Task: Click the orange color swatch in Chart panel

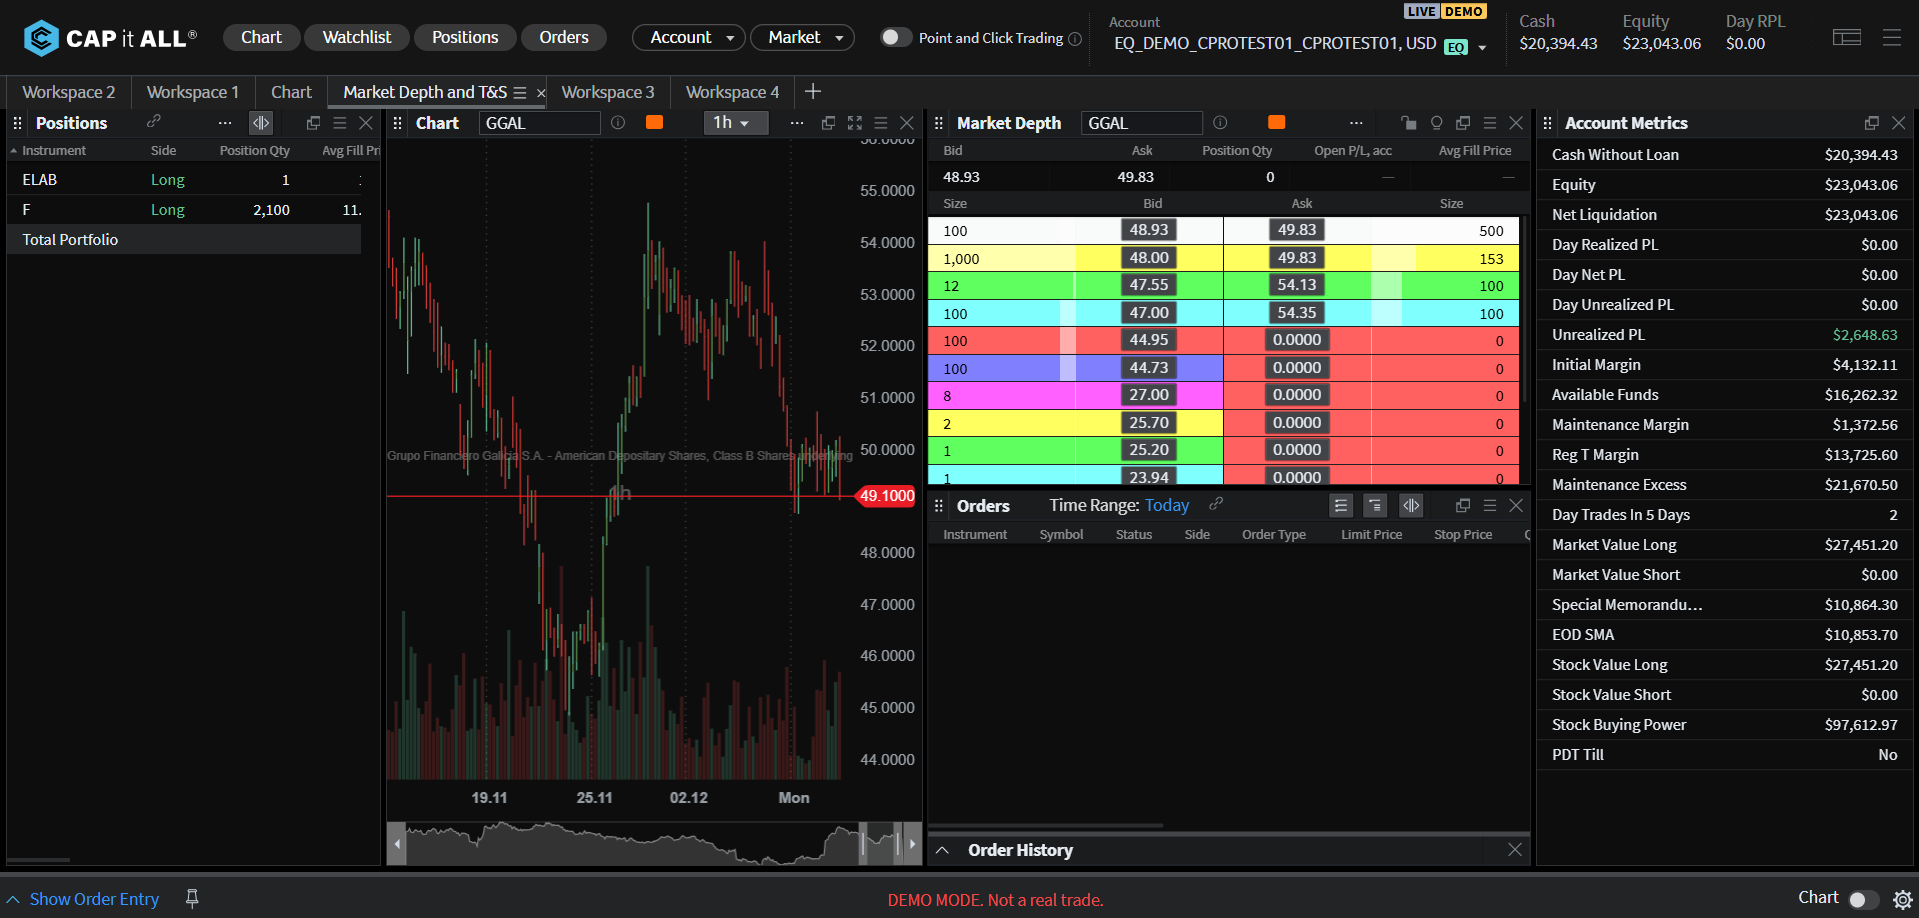Action: pyautogui.click(x=654, y=123)
